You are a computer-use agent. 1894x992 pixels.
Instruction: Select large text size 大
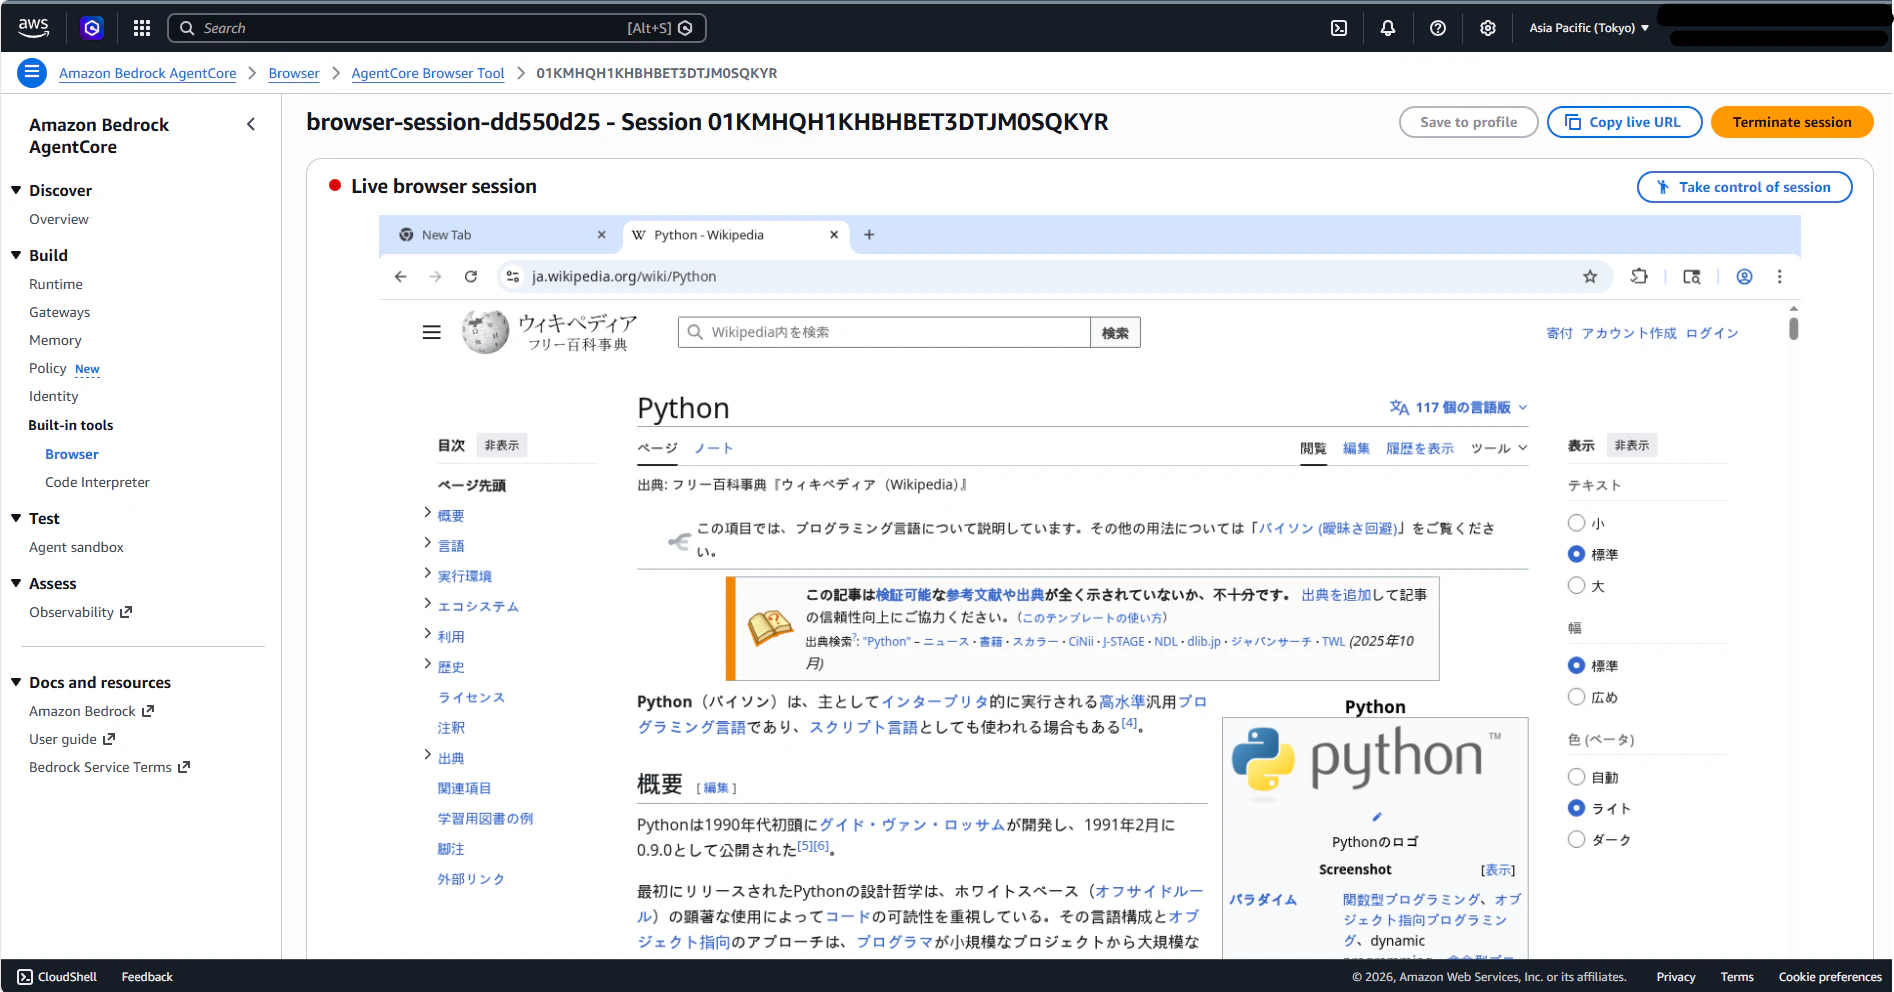(1576, 585)
